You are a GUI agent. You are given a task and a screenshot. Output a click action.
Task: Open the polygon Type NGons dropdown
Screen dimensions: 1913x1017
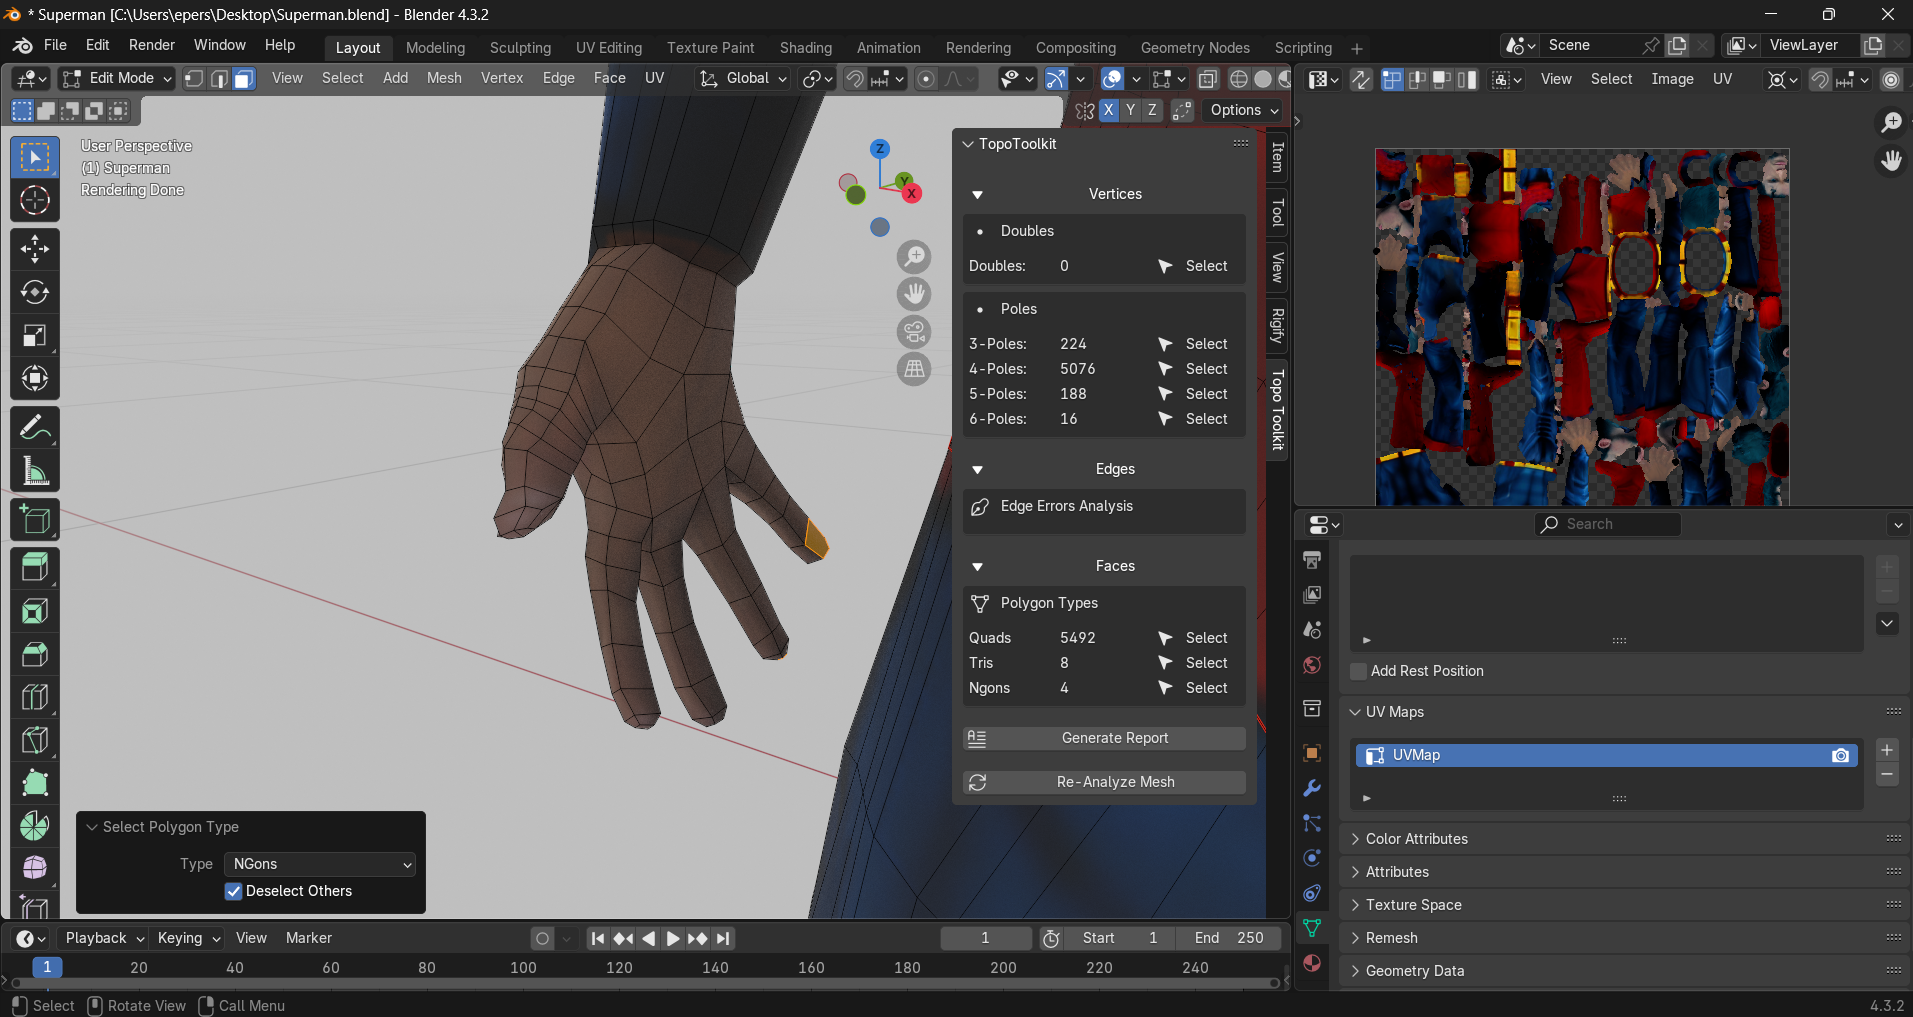(320, 864)
